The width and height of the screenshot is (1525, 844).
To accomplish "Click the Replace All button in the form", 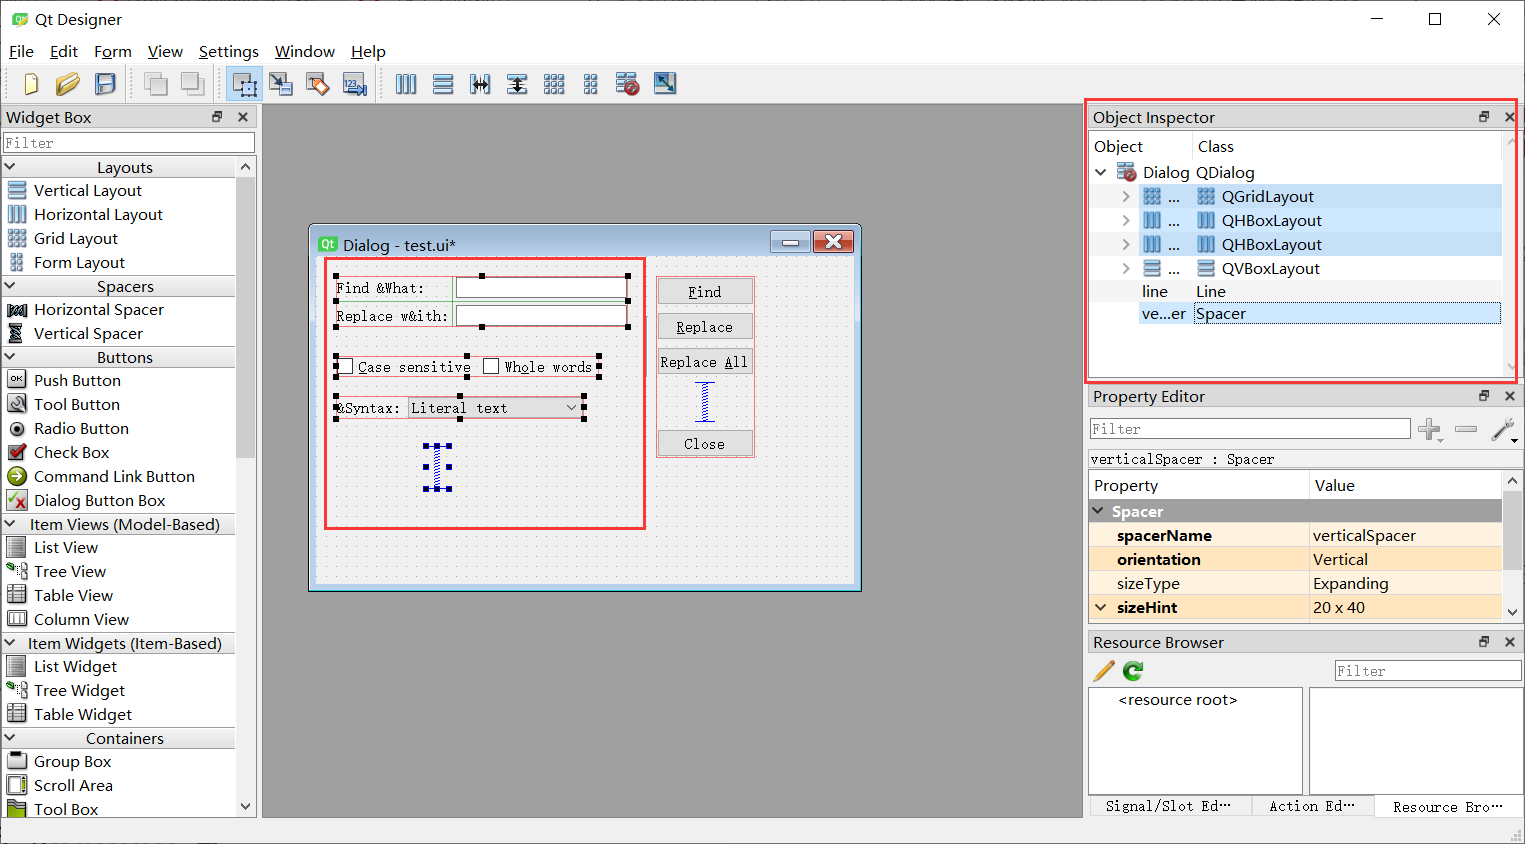I will (705, 362).
